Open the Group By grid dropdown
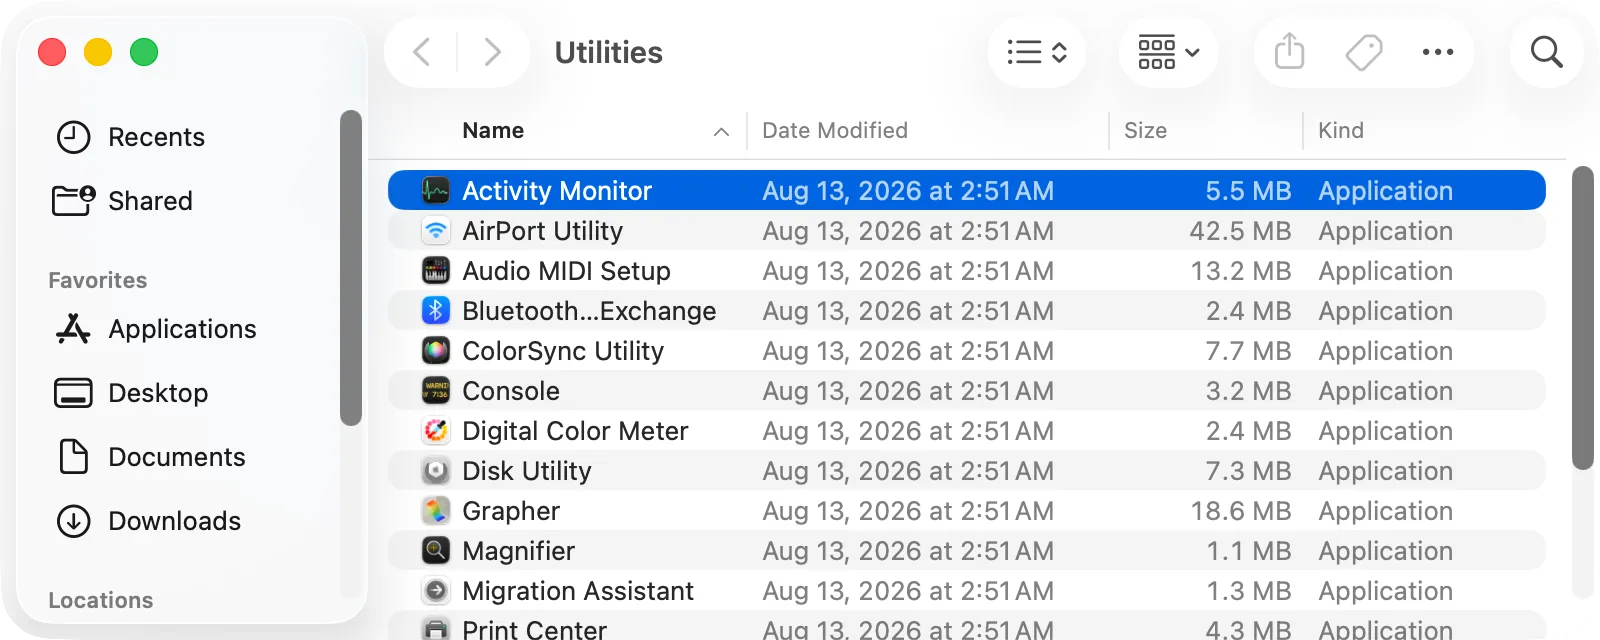 coord(1168,52)
